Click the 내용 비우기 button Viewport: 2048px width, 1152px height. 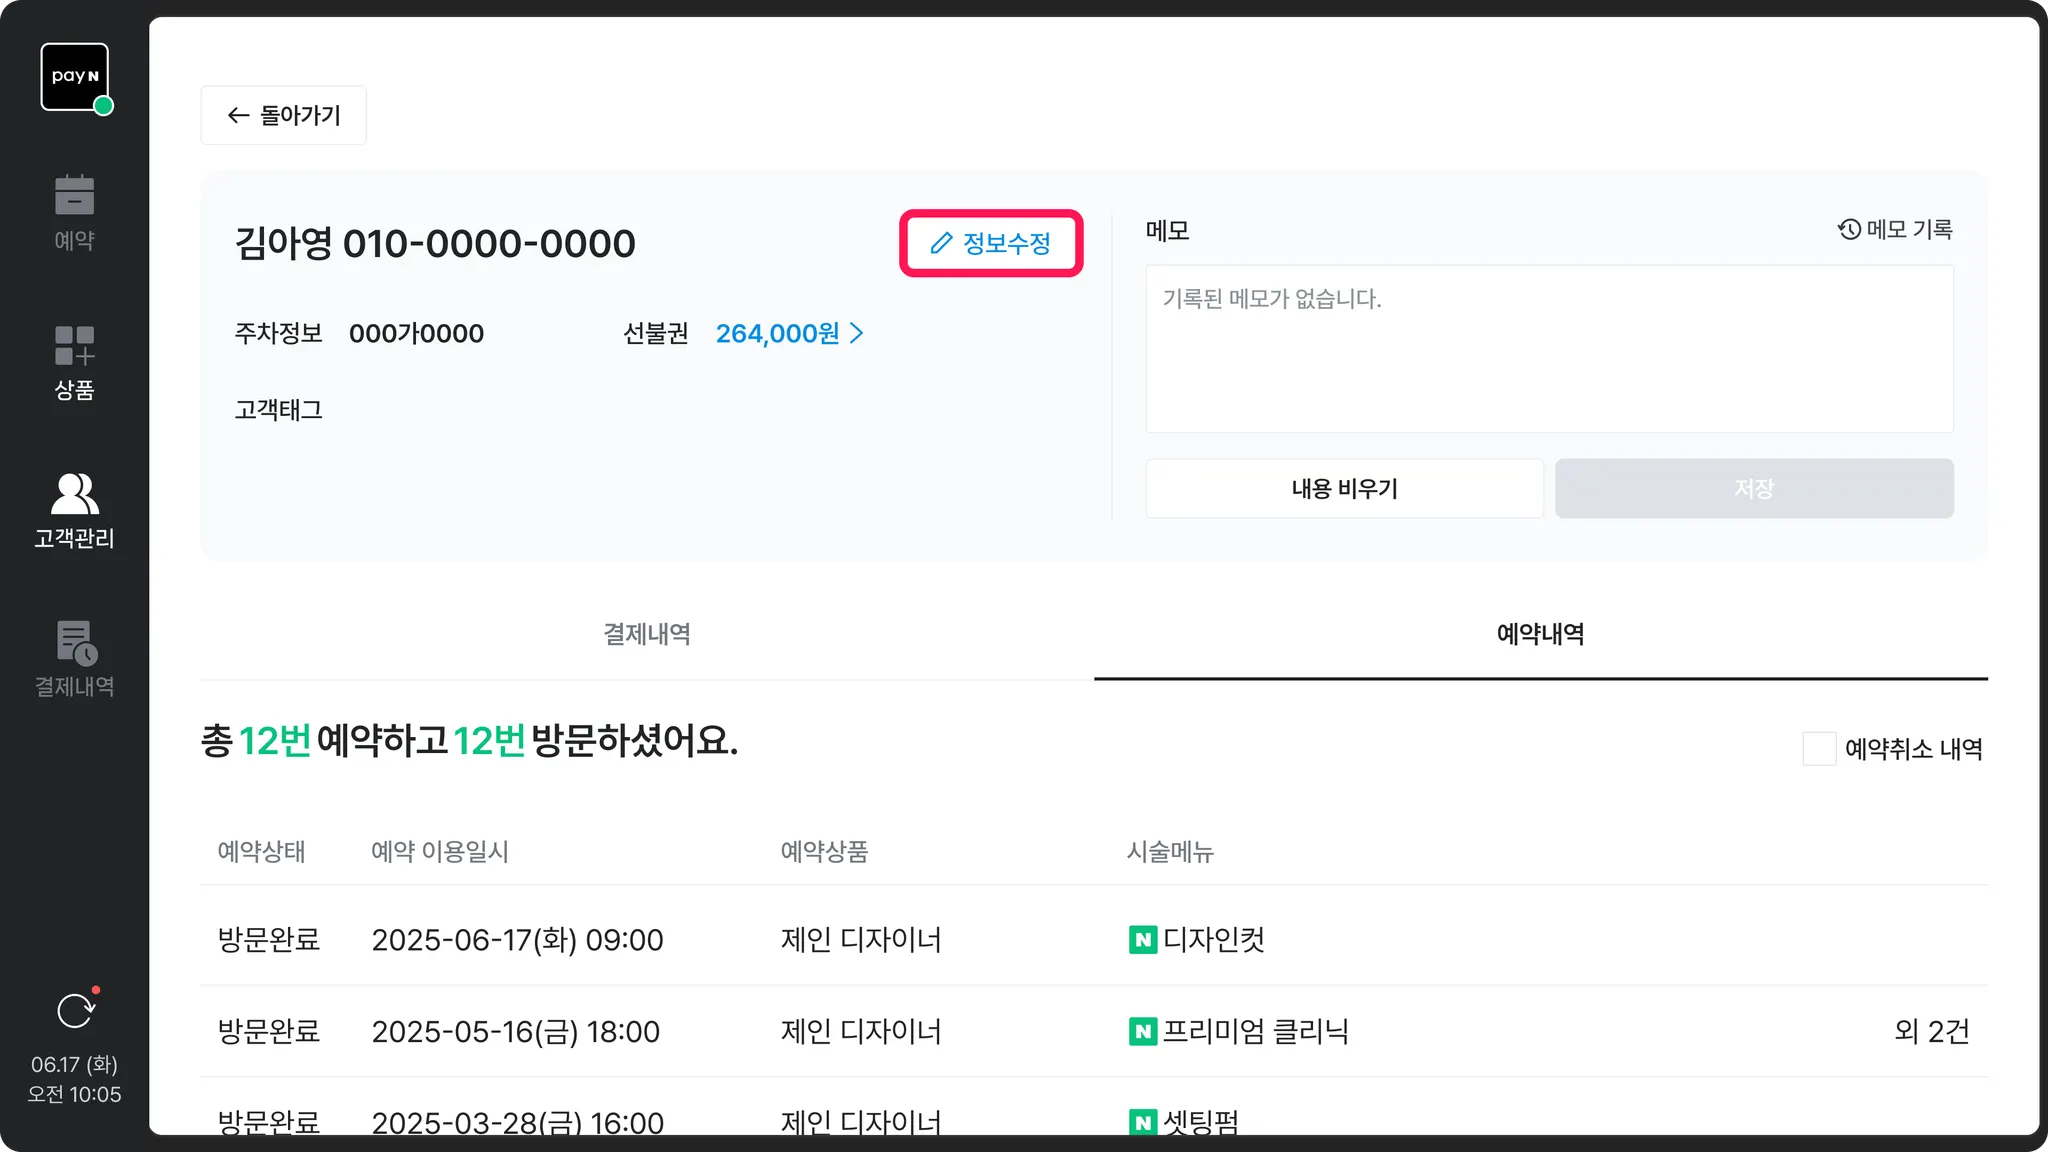(x=1344, y=489)
